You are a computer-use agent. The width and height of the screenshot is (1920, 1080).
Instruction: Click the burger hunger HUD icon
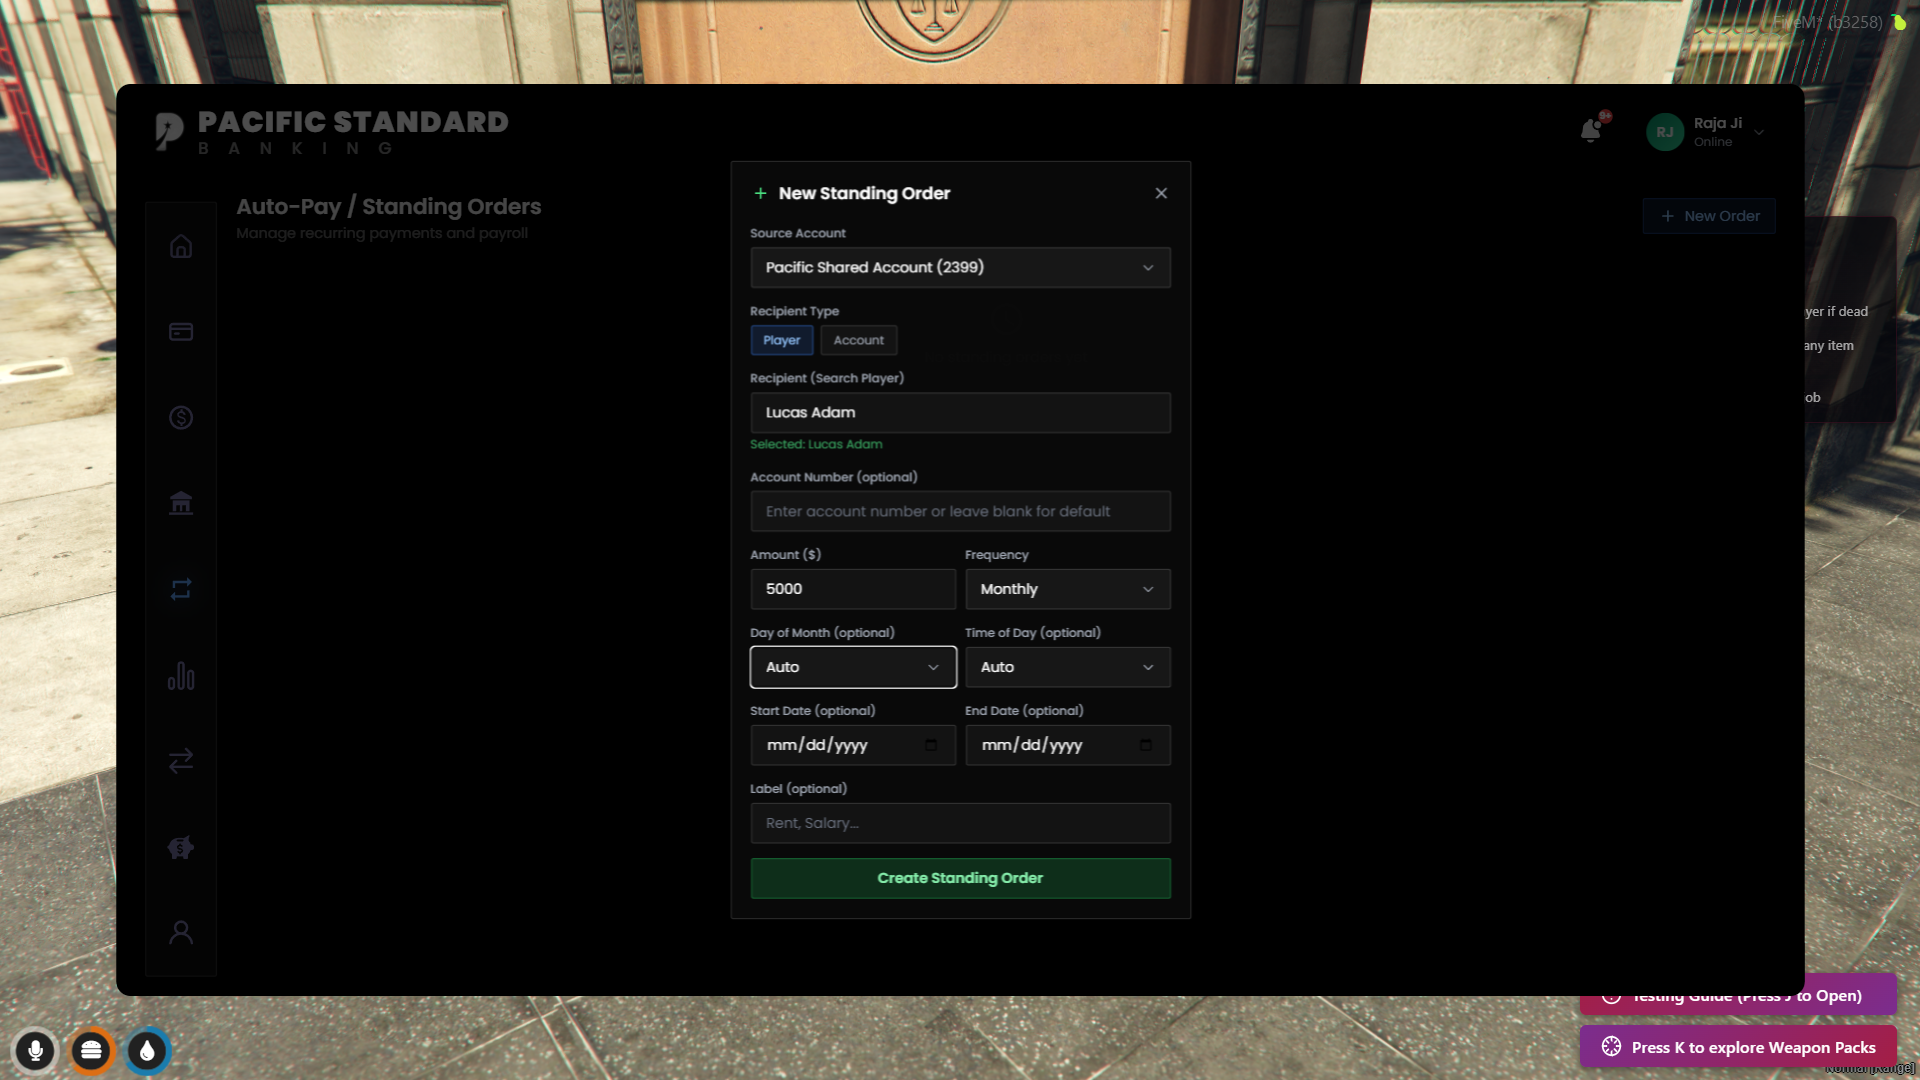pos(91,1051)
